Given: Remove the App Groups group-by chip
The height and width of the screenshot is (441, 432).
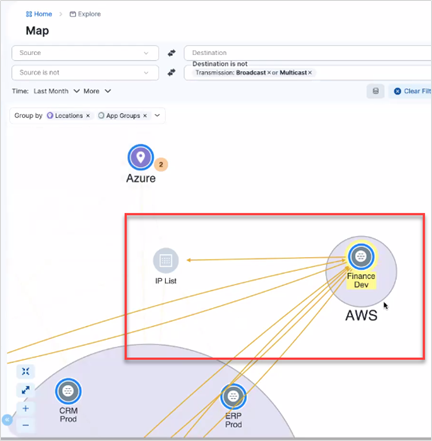Looking at the screenshot, I should pos(145,116).
